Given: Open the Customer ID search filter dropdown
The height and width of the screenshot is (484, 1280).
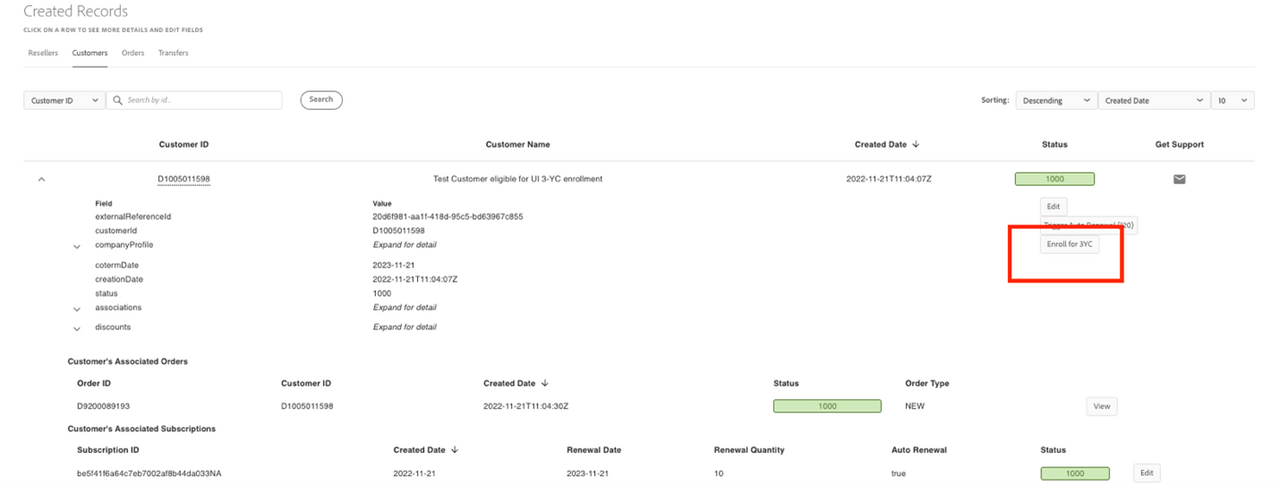Looking at the screenshot, I should point(63,100).
